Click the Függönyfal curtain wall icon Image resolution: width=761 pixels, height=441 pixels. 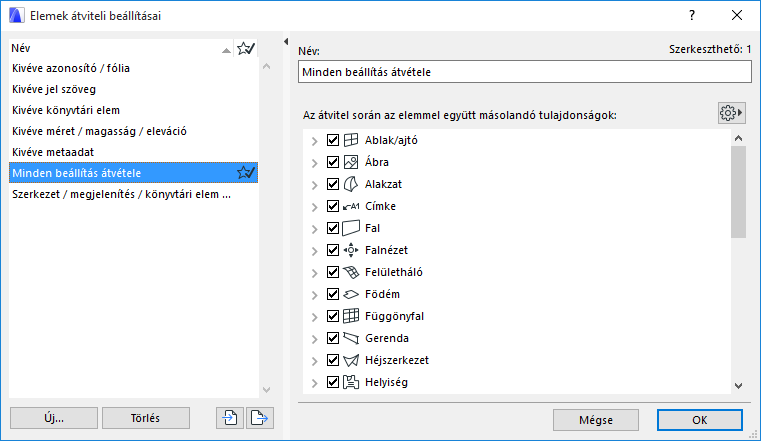(x=351, y=316)
